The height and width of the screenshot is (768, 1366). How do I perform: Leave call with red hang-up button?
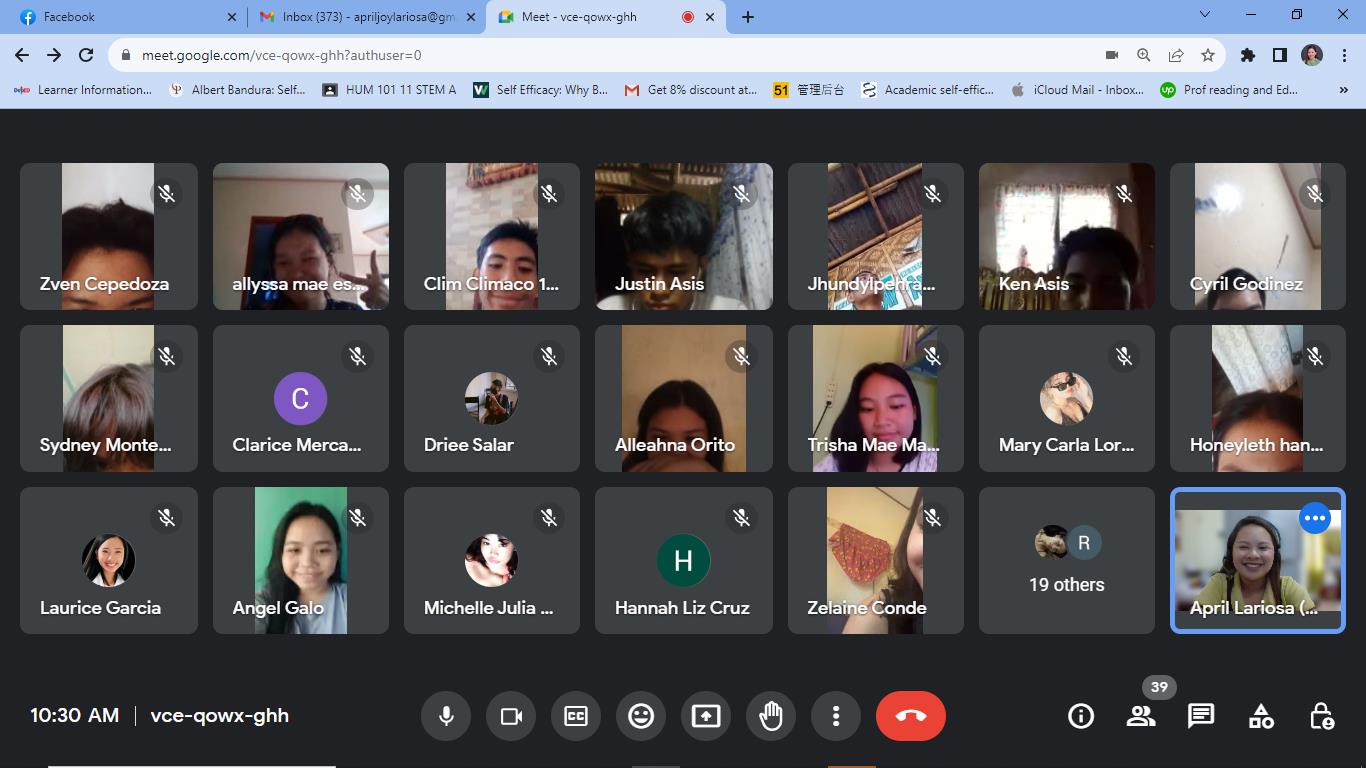click(910, 716)
